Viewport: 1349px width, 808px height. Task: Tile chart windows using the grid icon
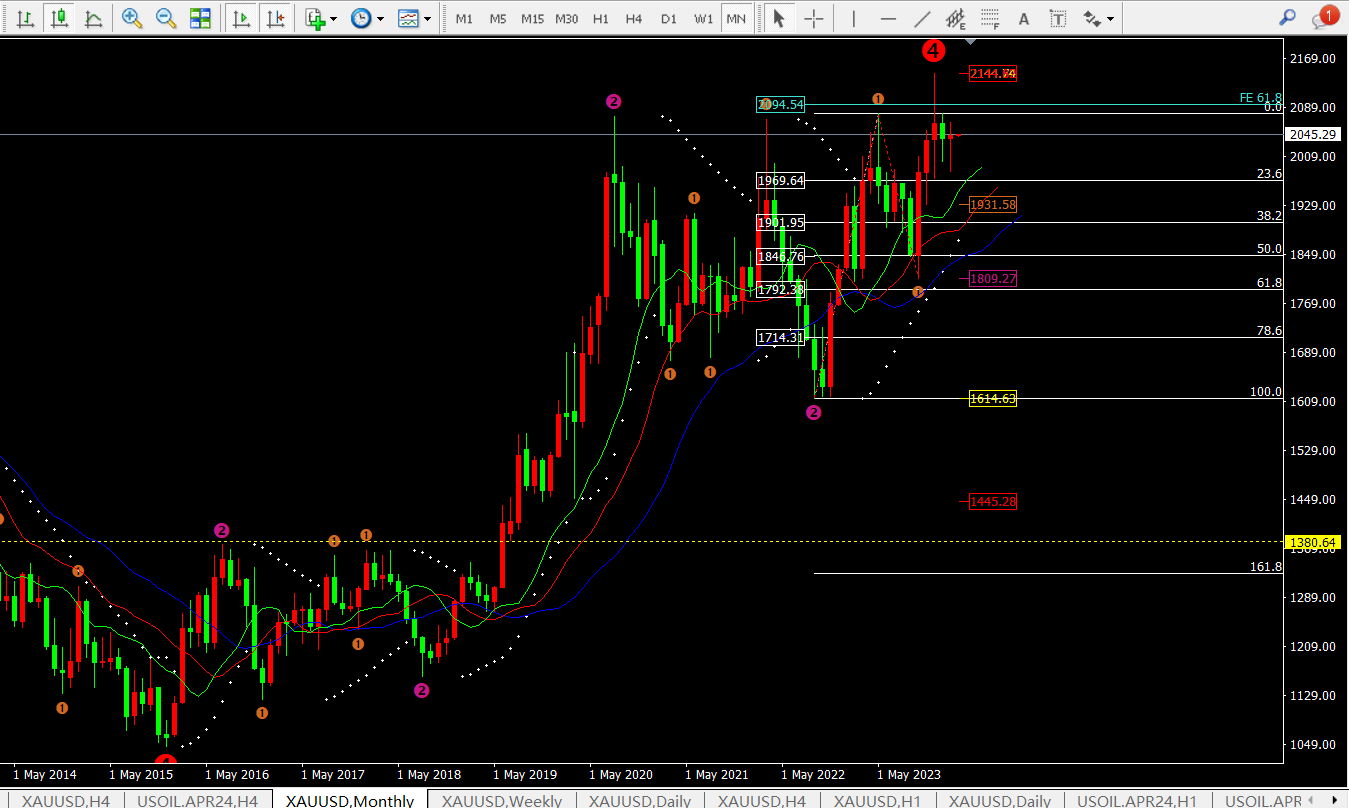200,18
